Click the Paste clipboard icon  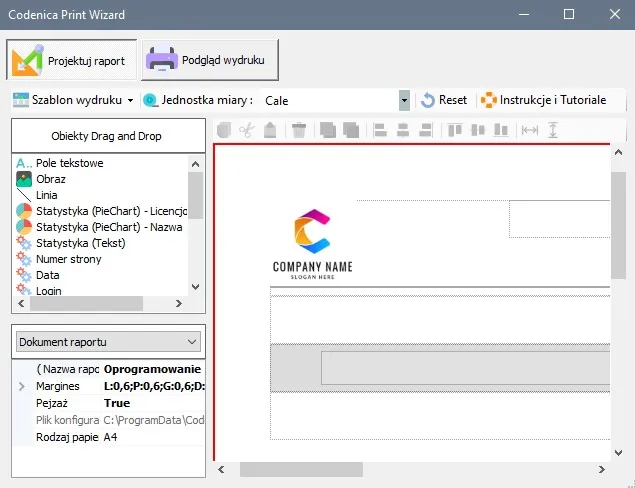[x=270, y=130]
